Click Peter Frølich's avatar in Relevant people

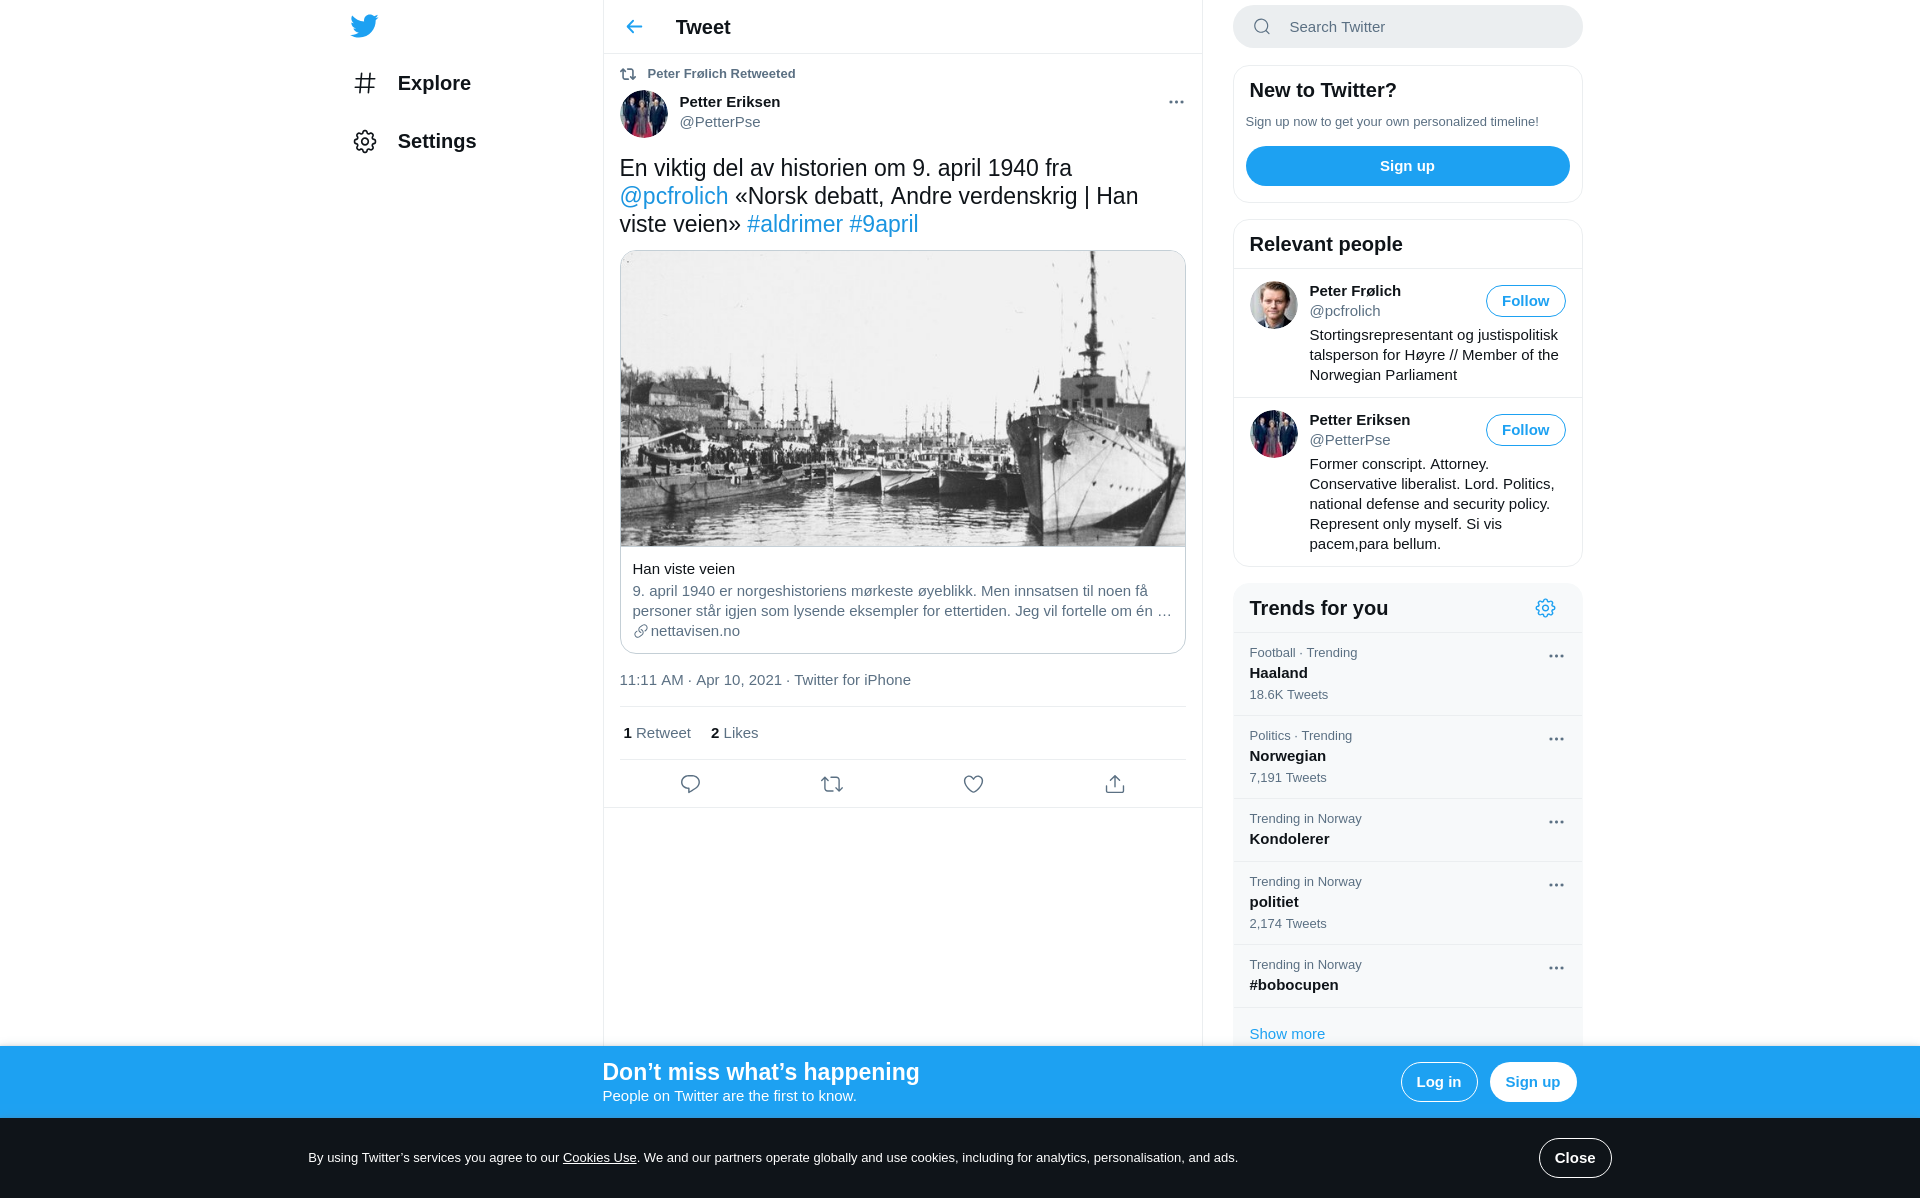click(x=1274, y=305)
